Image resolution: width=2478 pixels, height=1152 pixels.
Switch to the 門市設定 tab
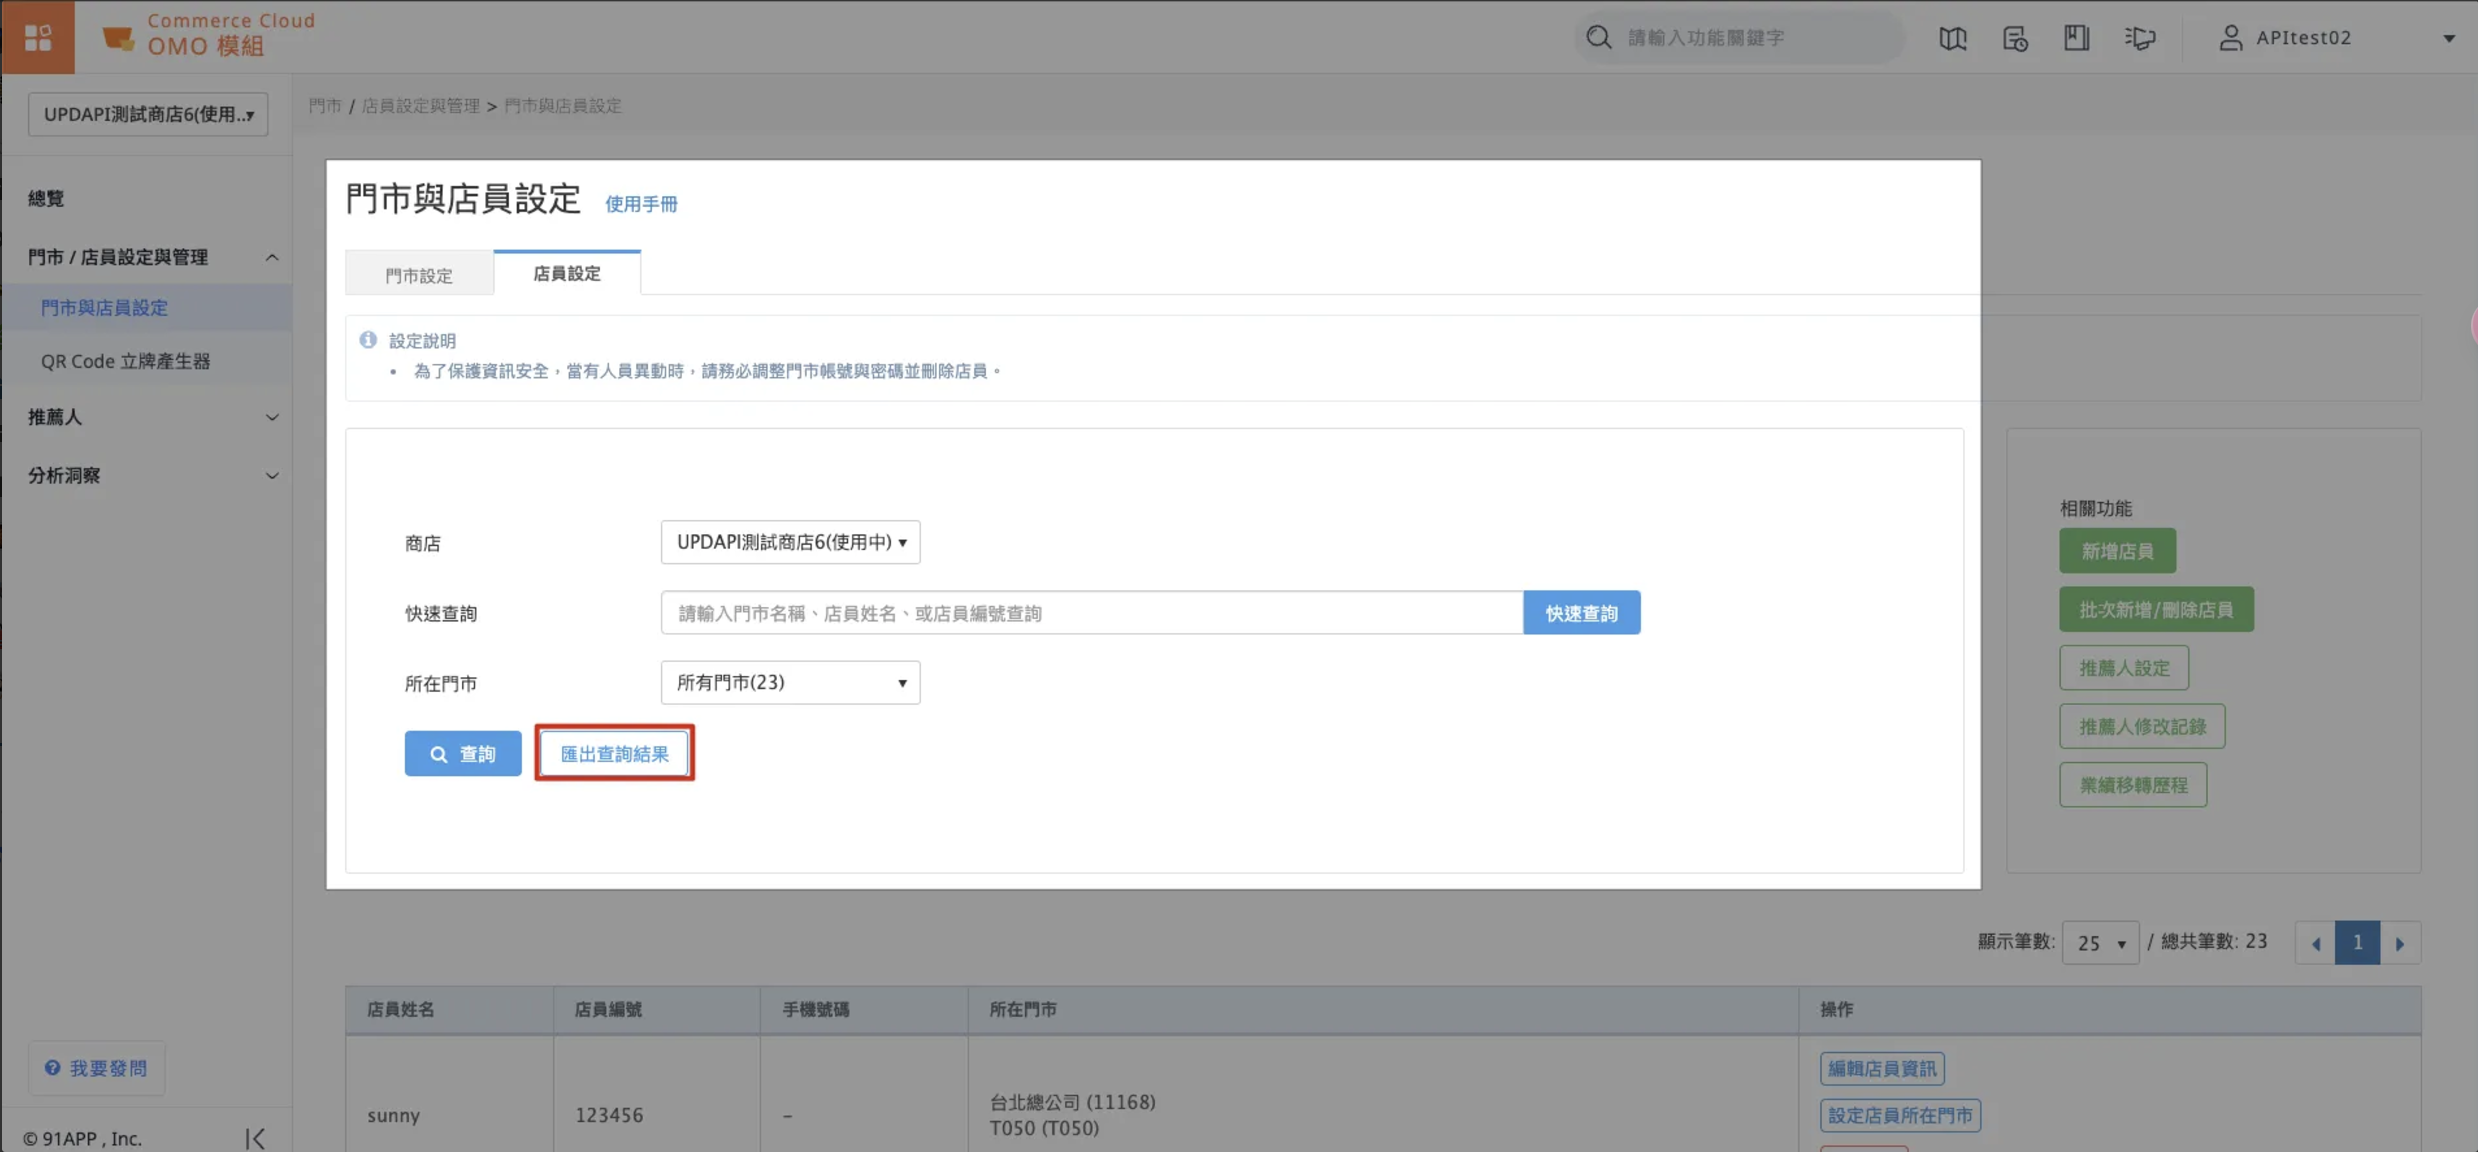pyautogui.click(x=418, y=274)
